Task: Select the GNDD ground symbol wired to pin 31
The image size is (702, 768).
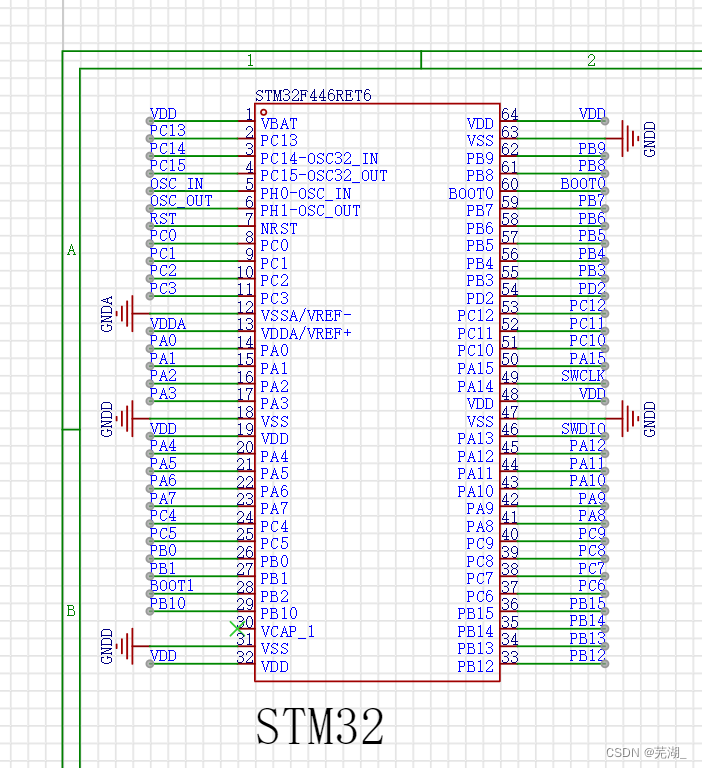Action: 124,646
